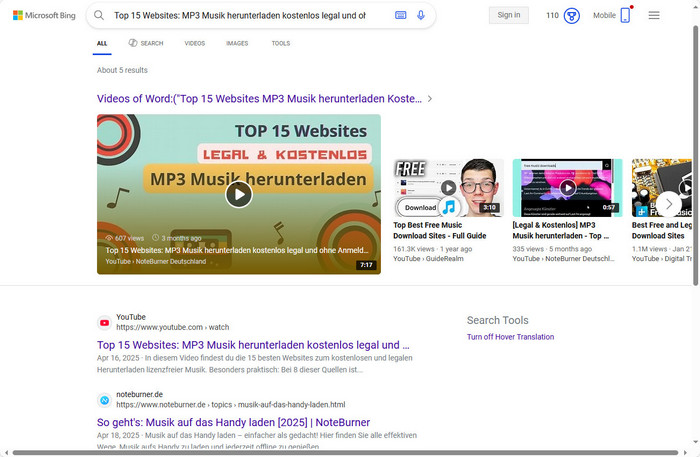Expand Videos of Word heading chevron
This screenshot has height=457, width=700.
tap(429, 99)
